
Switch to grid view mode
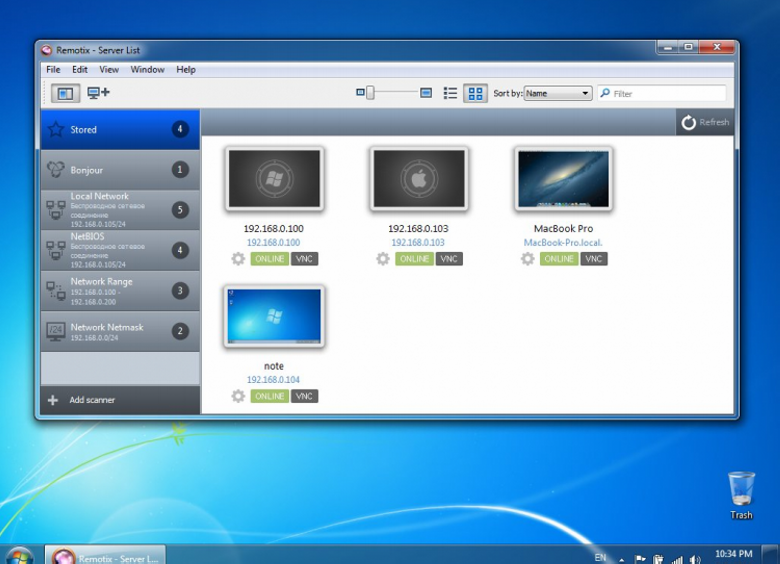pyautogui.click(x=475, y=93)
